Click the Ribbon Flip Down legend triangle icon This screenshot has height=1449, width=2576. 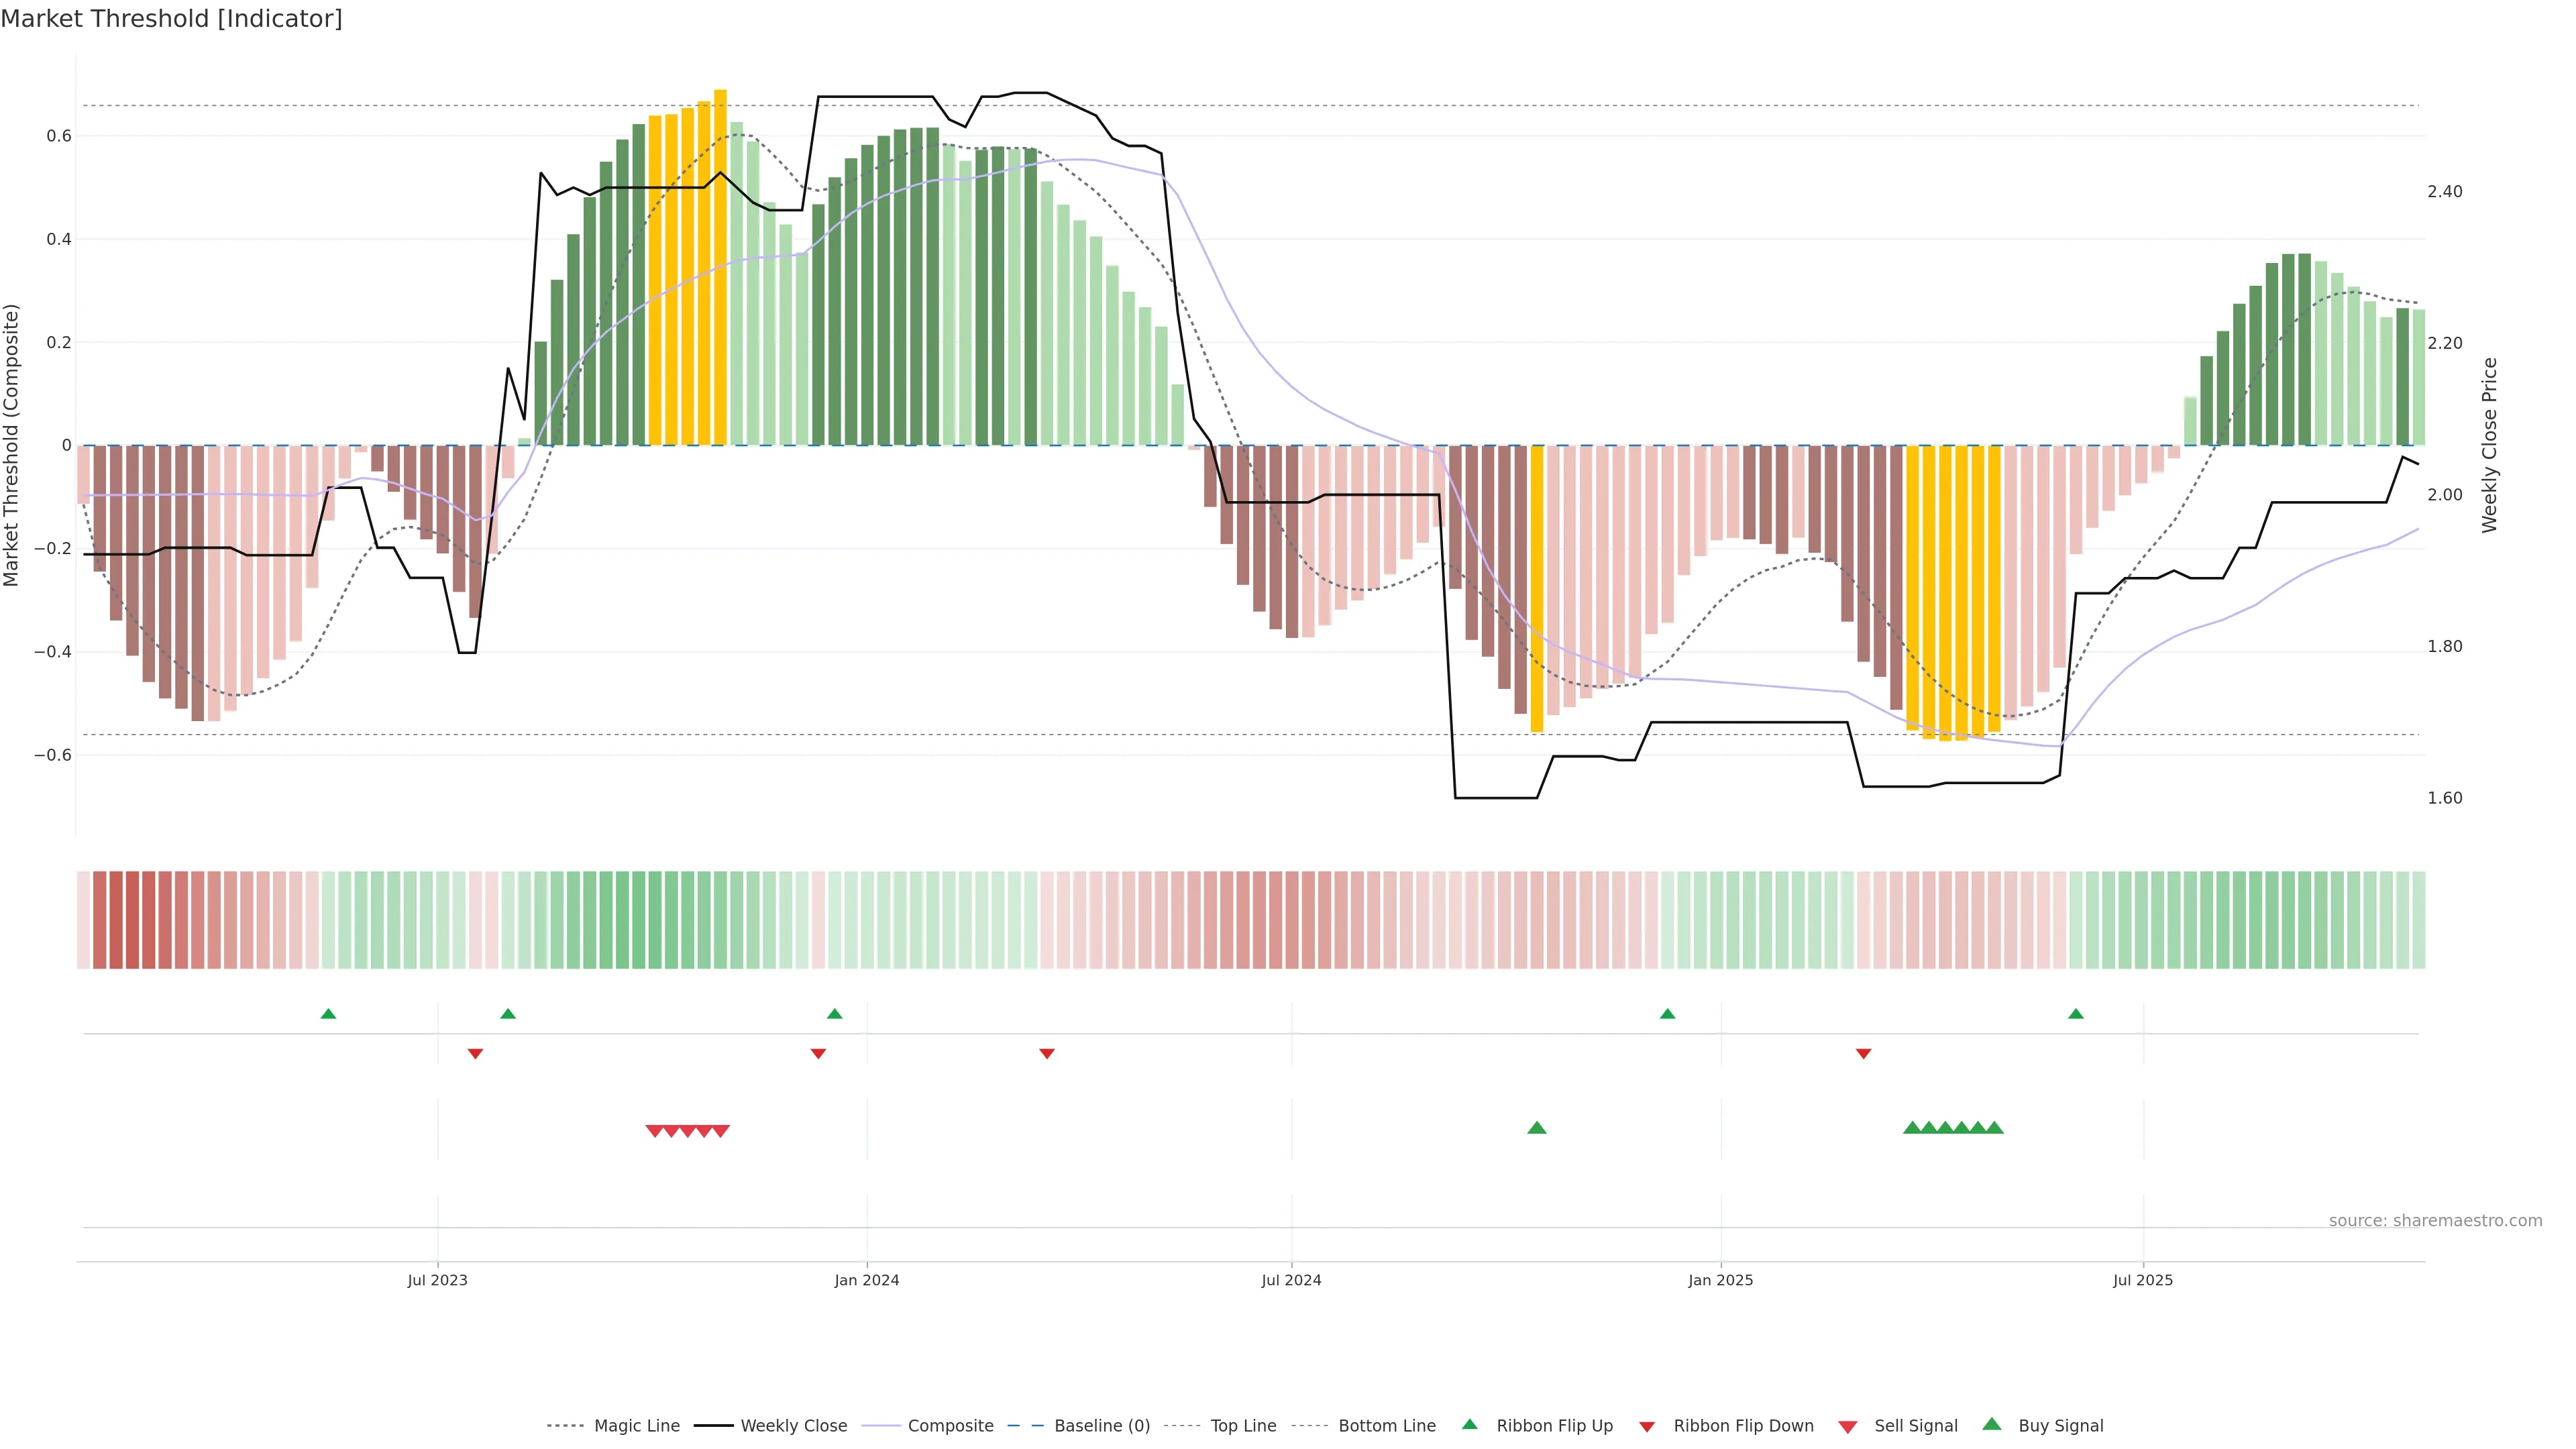click(x=1647, y=1426)
